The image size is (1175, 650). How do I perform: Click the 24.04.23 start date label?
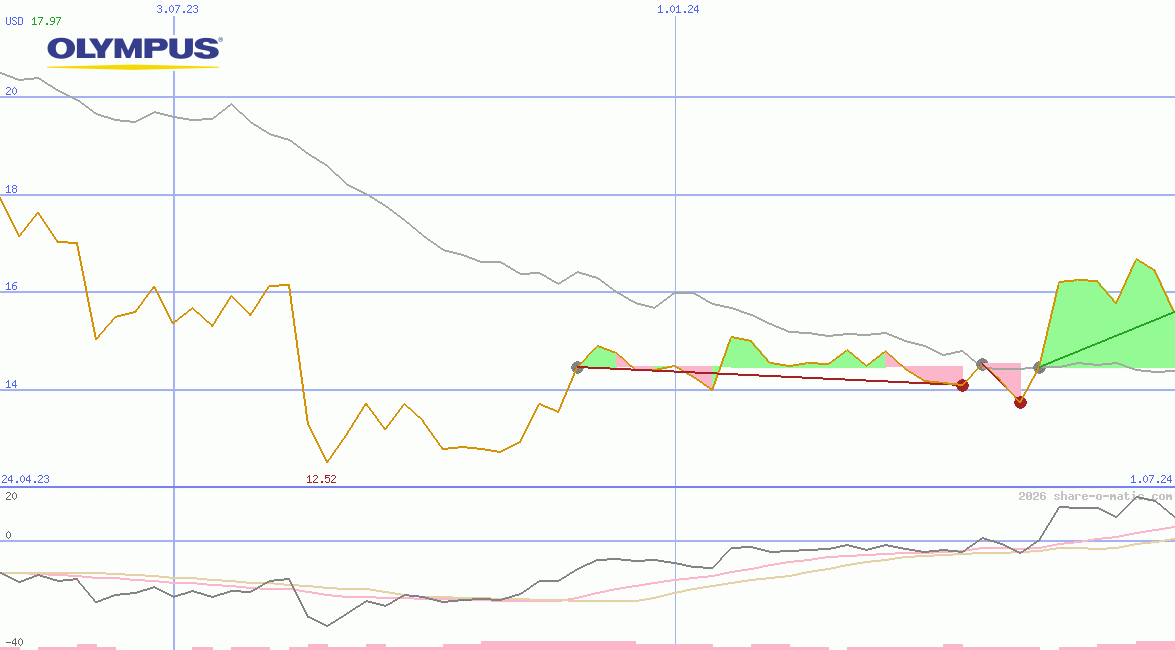pos(25,479)
